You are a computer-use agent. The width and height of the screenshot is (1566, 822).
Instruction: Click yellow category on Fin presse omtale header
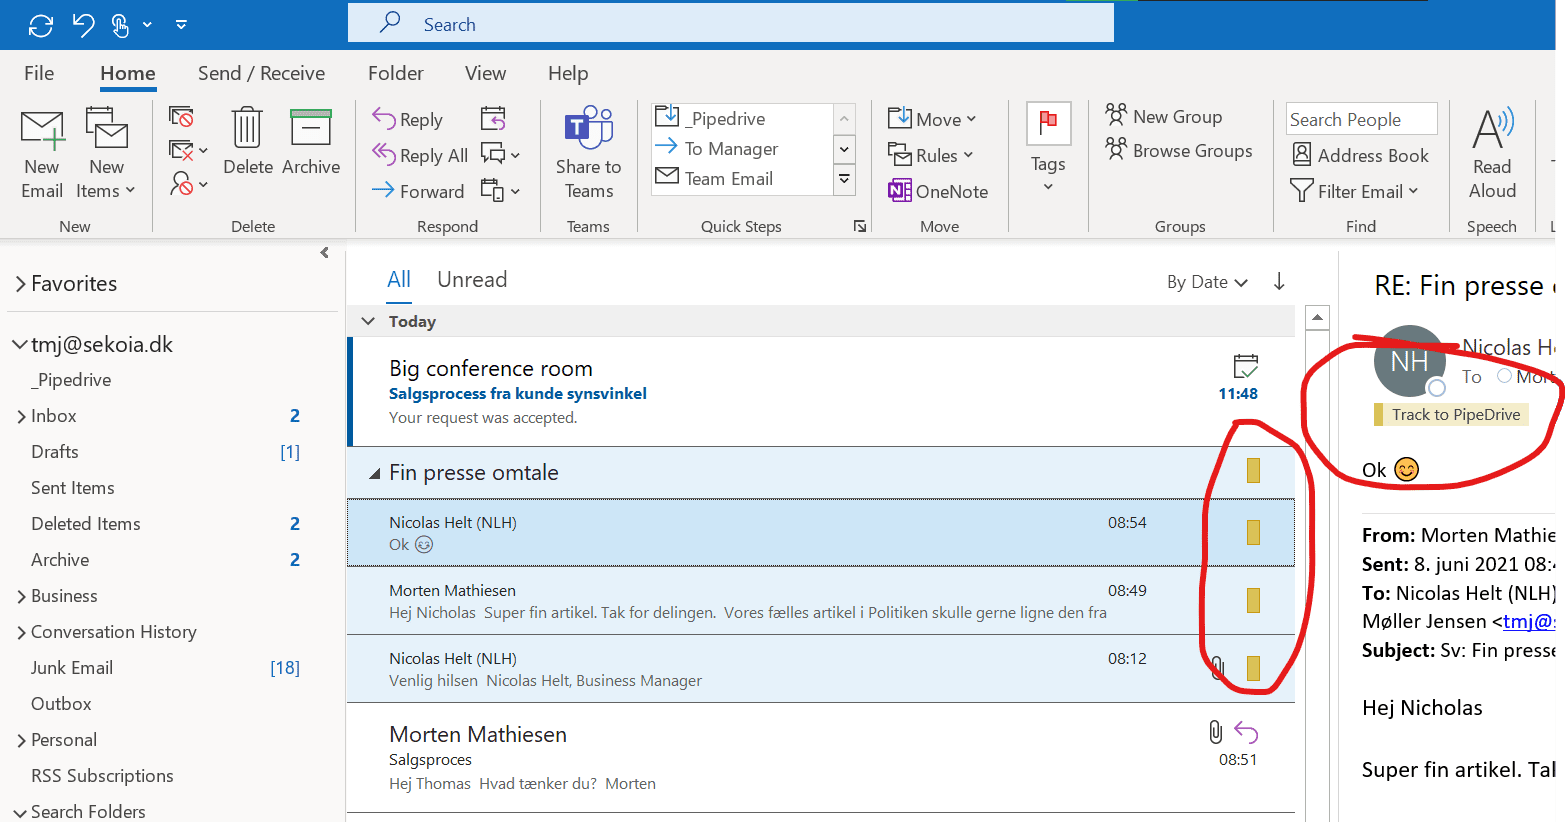[x=1253, y=470]
